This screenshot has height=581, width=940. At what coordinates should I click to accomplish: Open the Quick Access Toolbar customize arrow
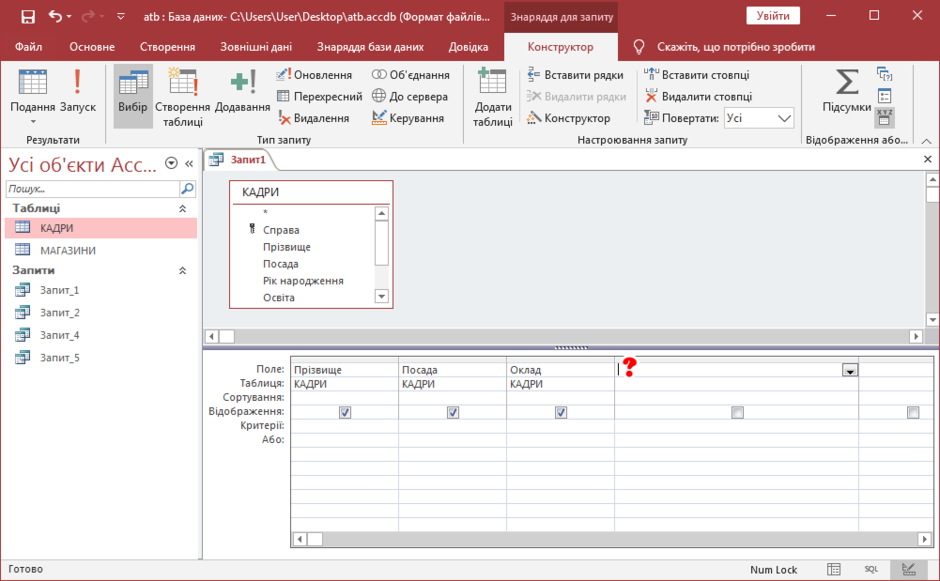[120, 16]
